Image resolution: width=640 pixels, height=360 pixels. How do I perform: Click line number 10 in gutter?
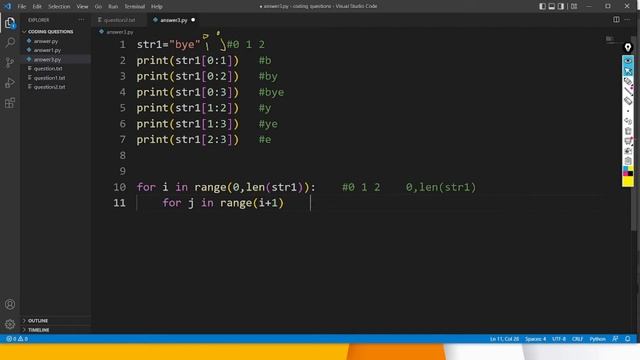pos(120,187)
